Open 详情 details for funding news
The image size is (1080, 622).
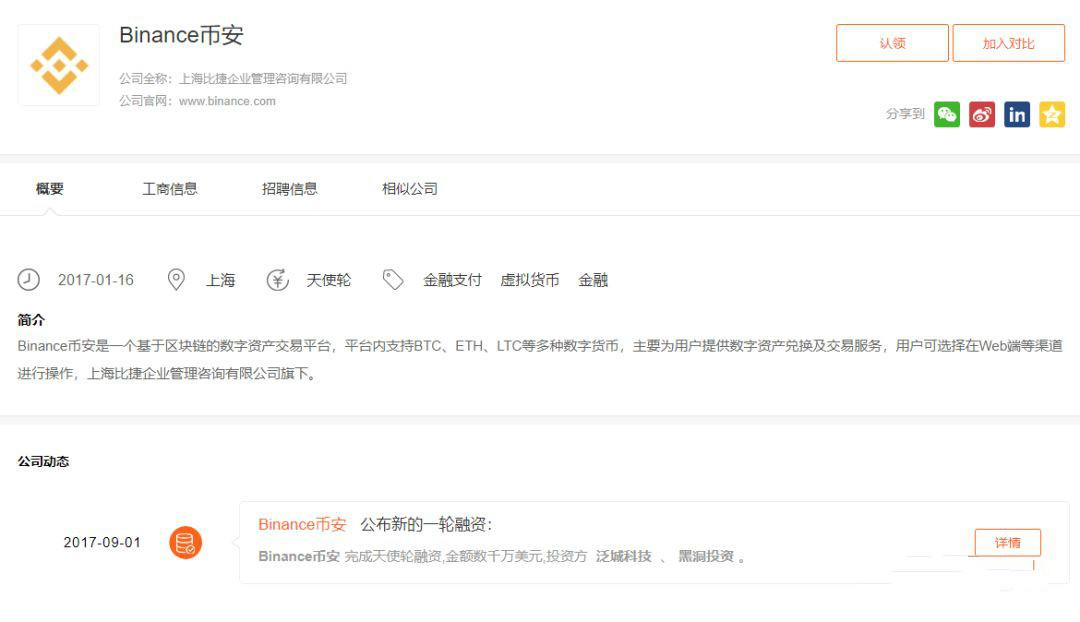pyautogui.click(x=1007, y=542)
